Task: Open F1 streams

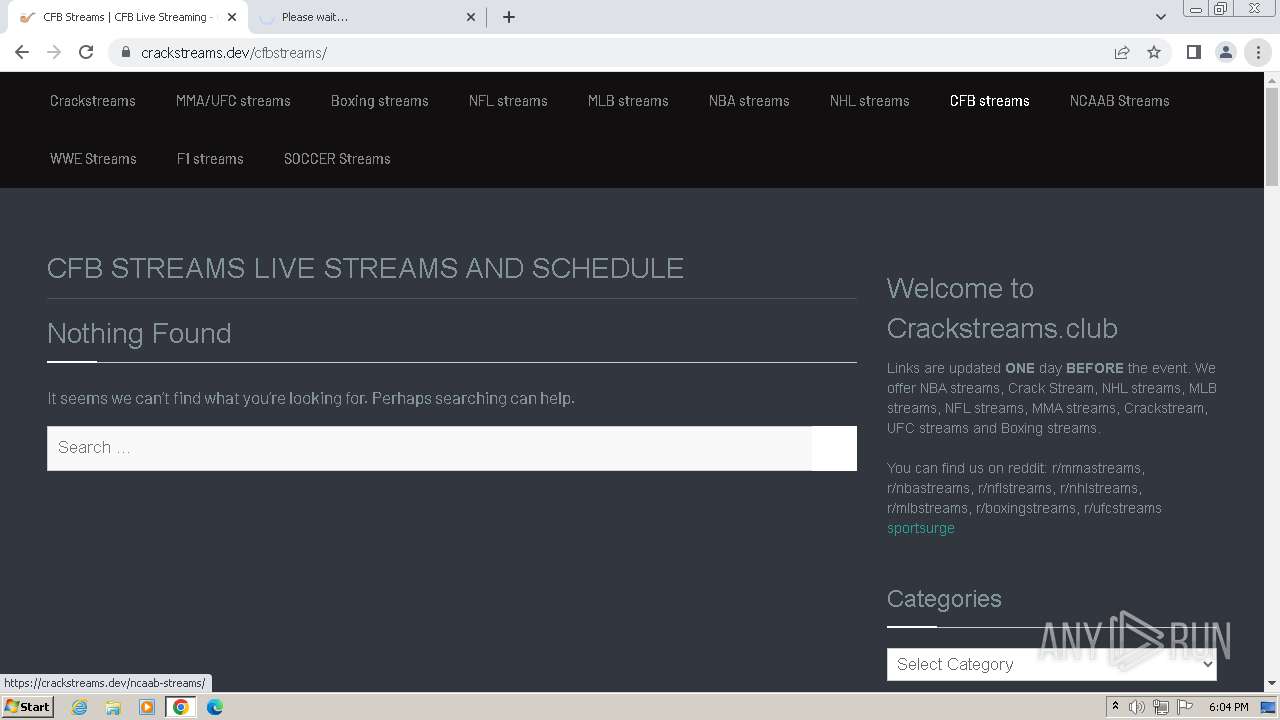Action: [210, 159]
